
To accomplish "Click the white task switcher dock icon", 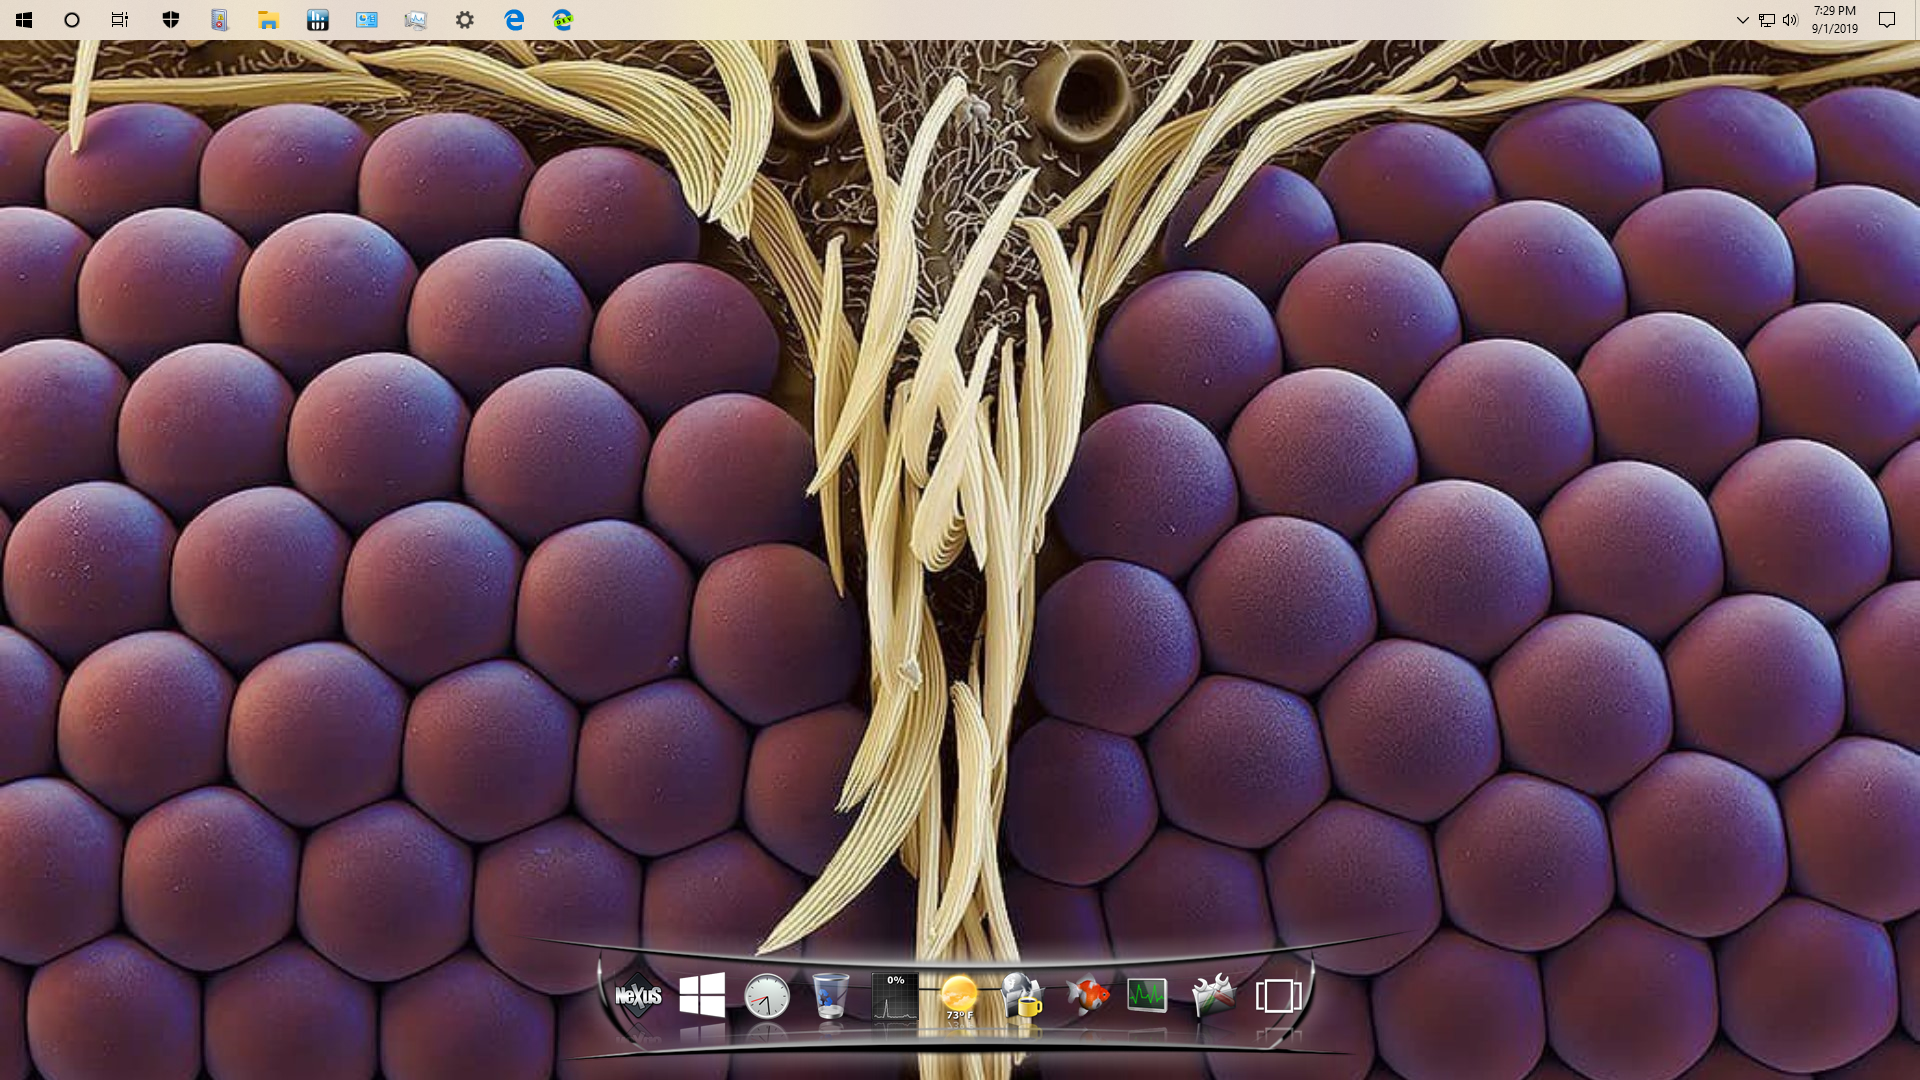I will pyautogui.click(x=1278, y=995).
